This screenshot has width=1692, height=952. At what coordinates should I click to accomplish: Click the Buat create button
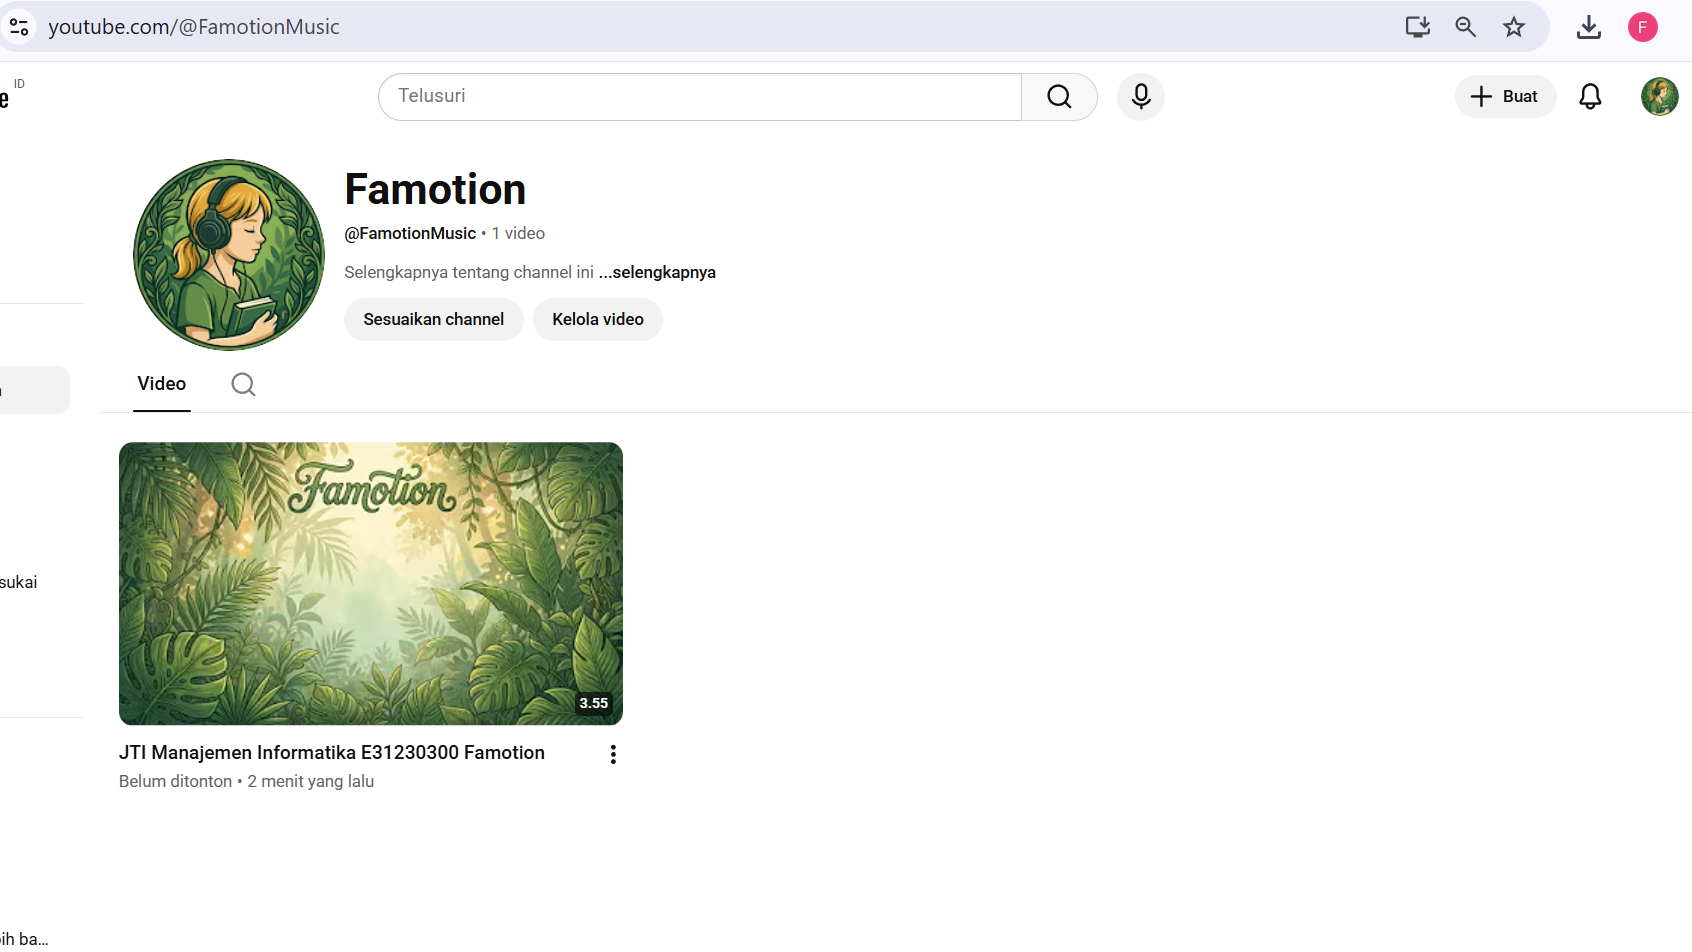pyautogui.click(x=1505, y=96)
